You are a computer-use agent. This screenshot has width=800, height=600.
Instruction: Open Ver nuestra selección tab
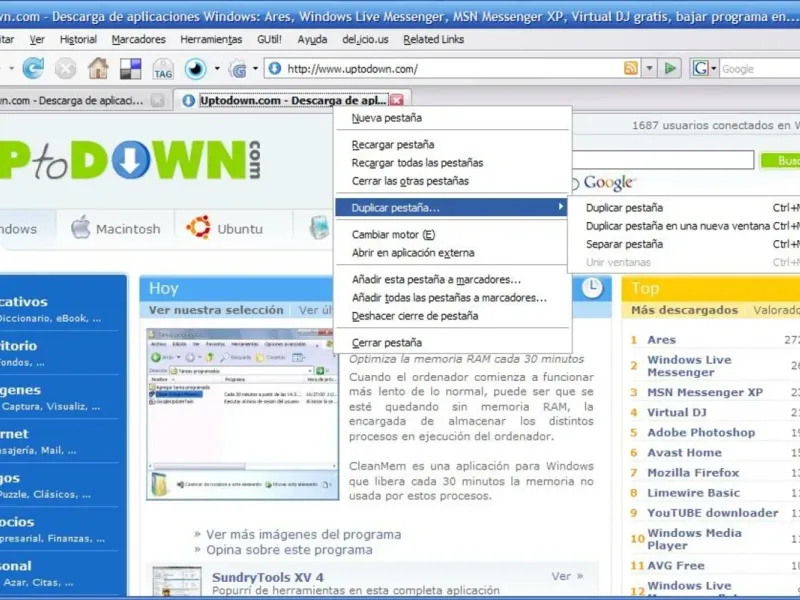216,310
